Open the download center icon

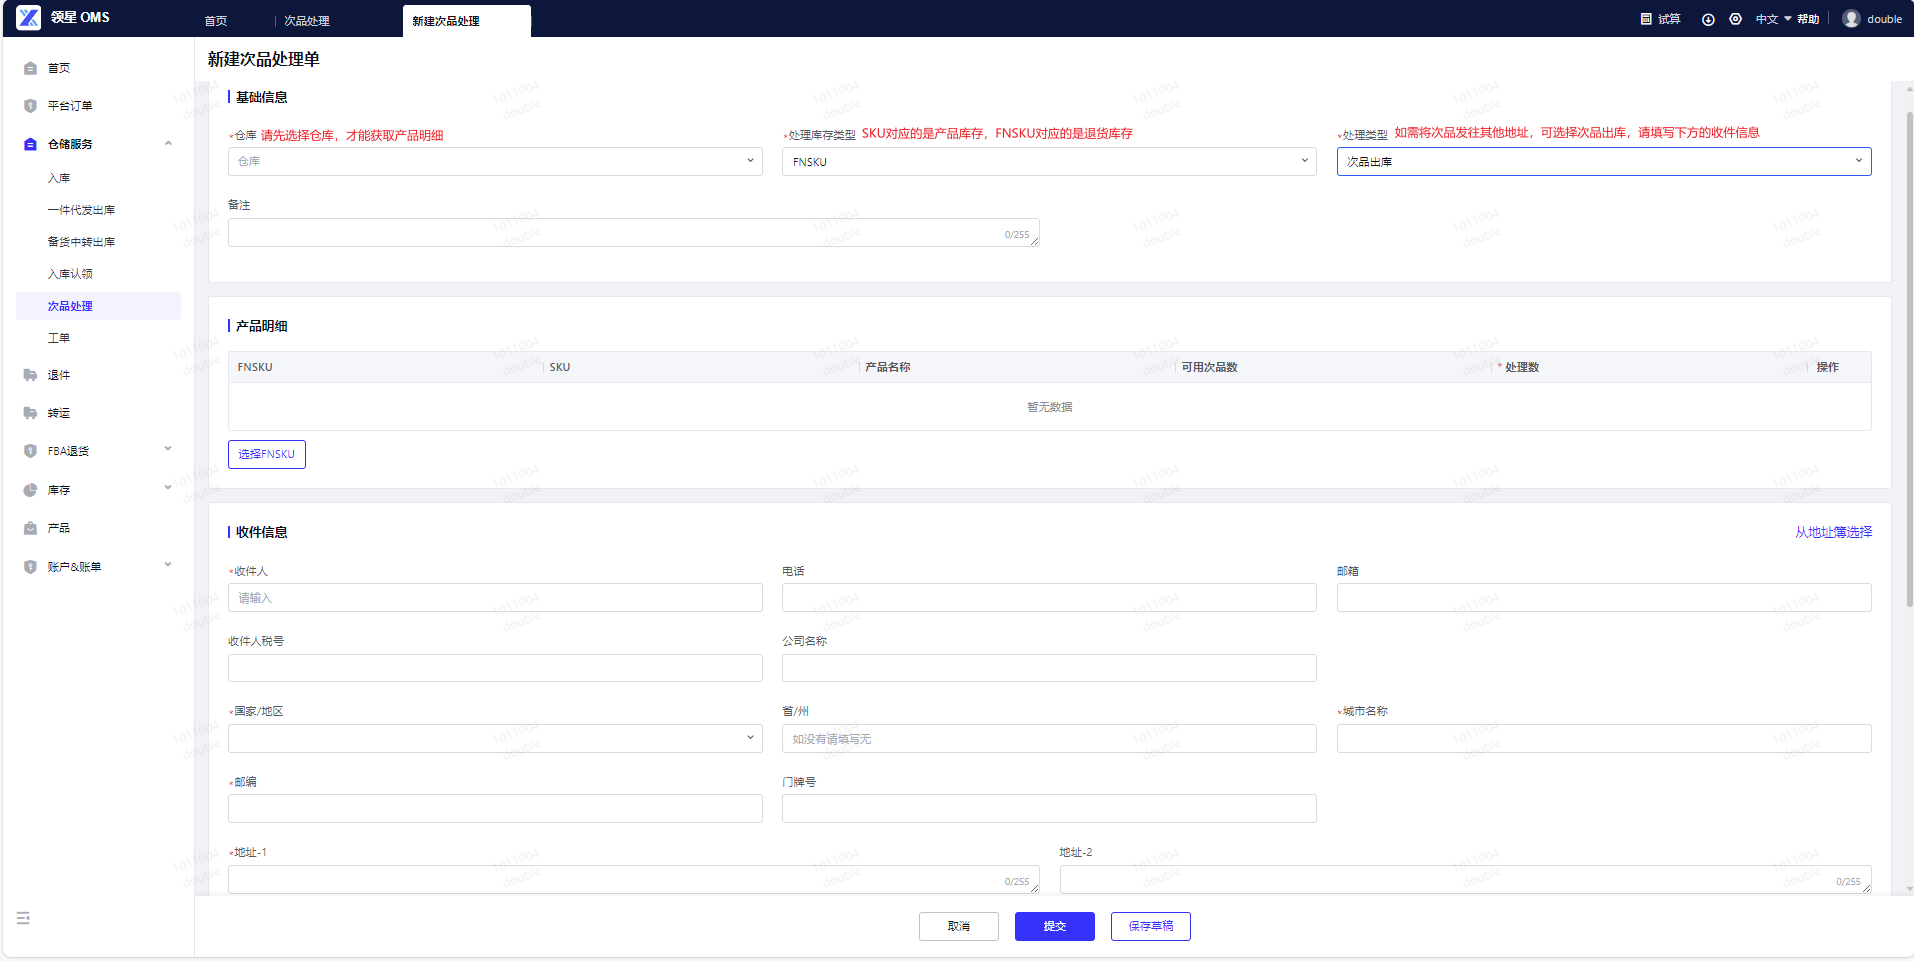click(x=1708, y=19)
